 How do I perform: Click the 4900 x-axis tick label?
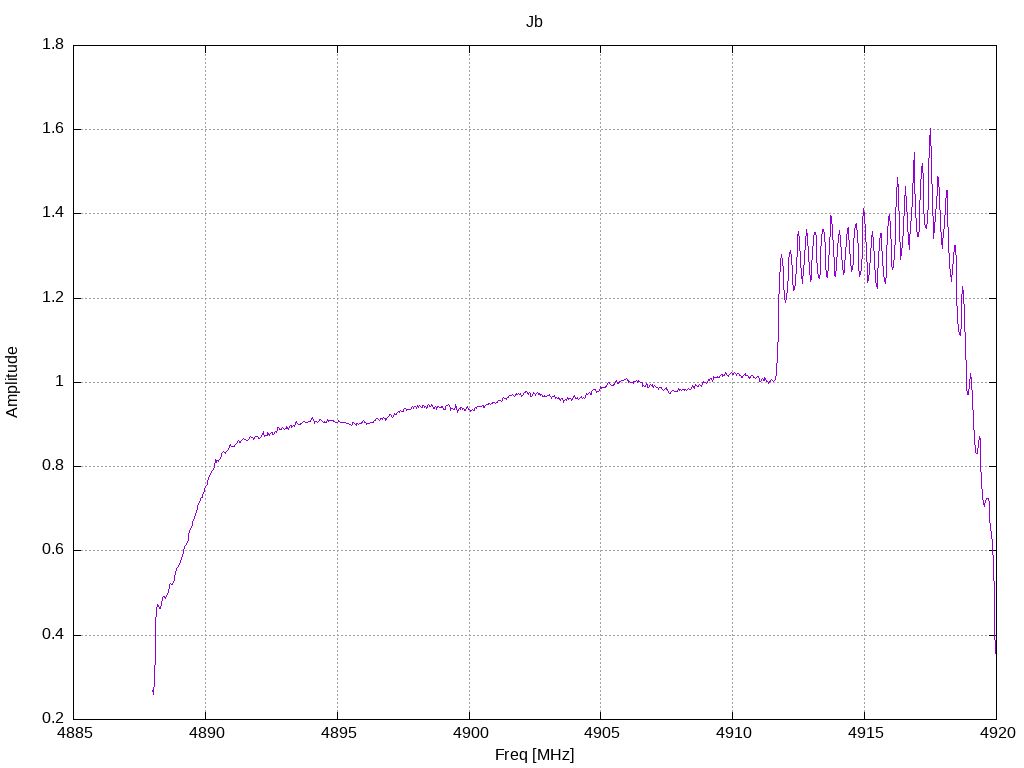470,733
